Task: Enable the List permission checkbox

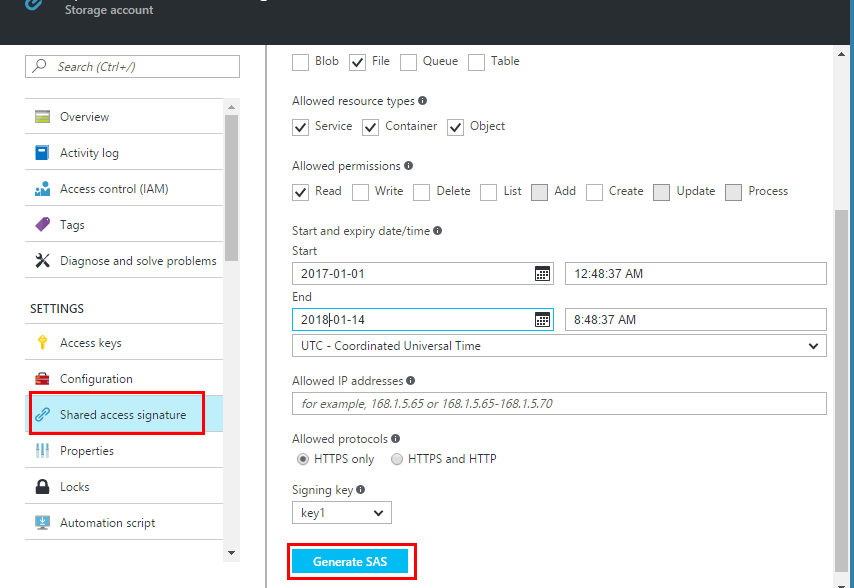Action: click(x=489, y=192)
